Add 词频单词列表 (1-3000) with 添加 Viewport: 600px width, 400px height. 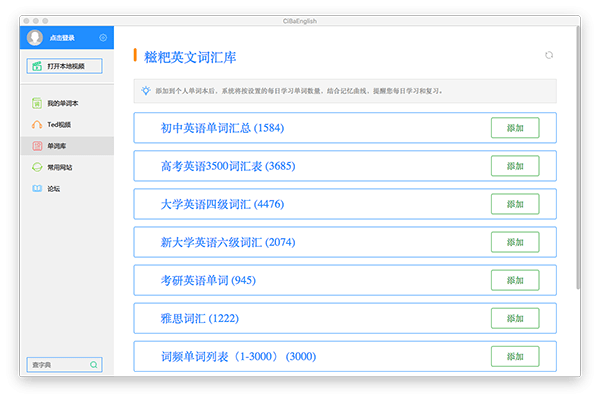[x=515, y=356]
